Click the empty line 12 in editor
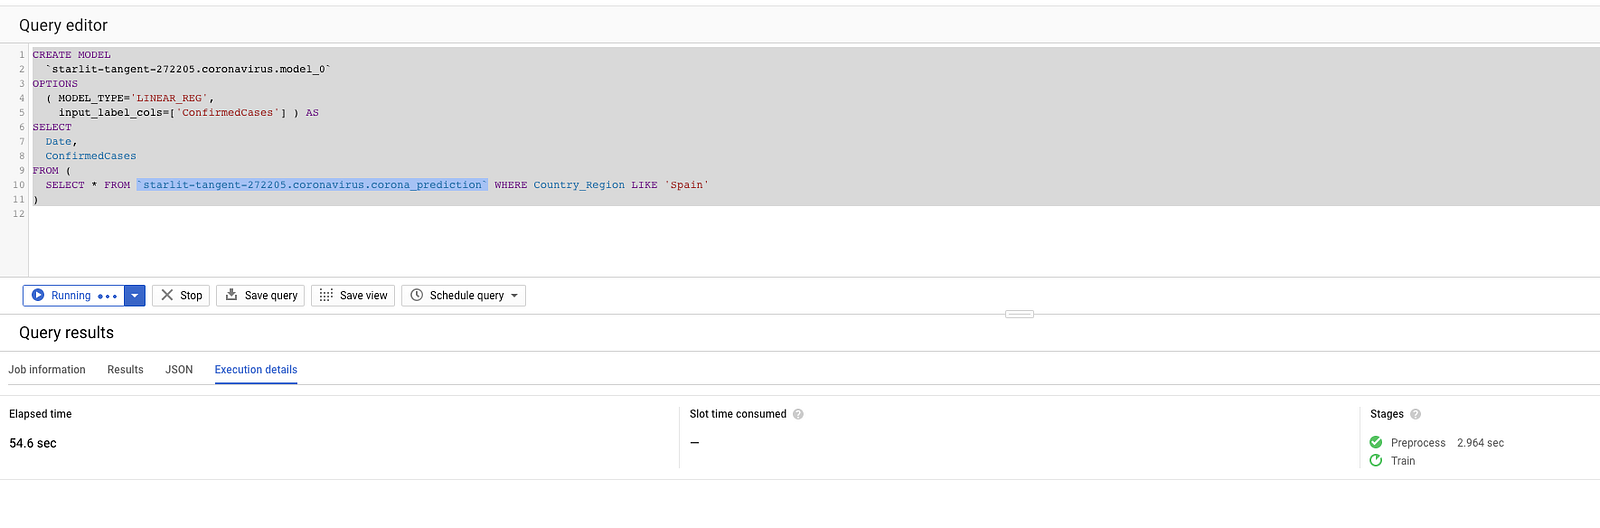Image resolution: width=1600 pixels, height=528 pixels. click(x=814, y=214)
